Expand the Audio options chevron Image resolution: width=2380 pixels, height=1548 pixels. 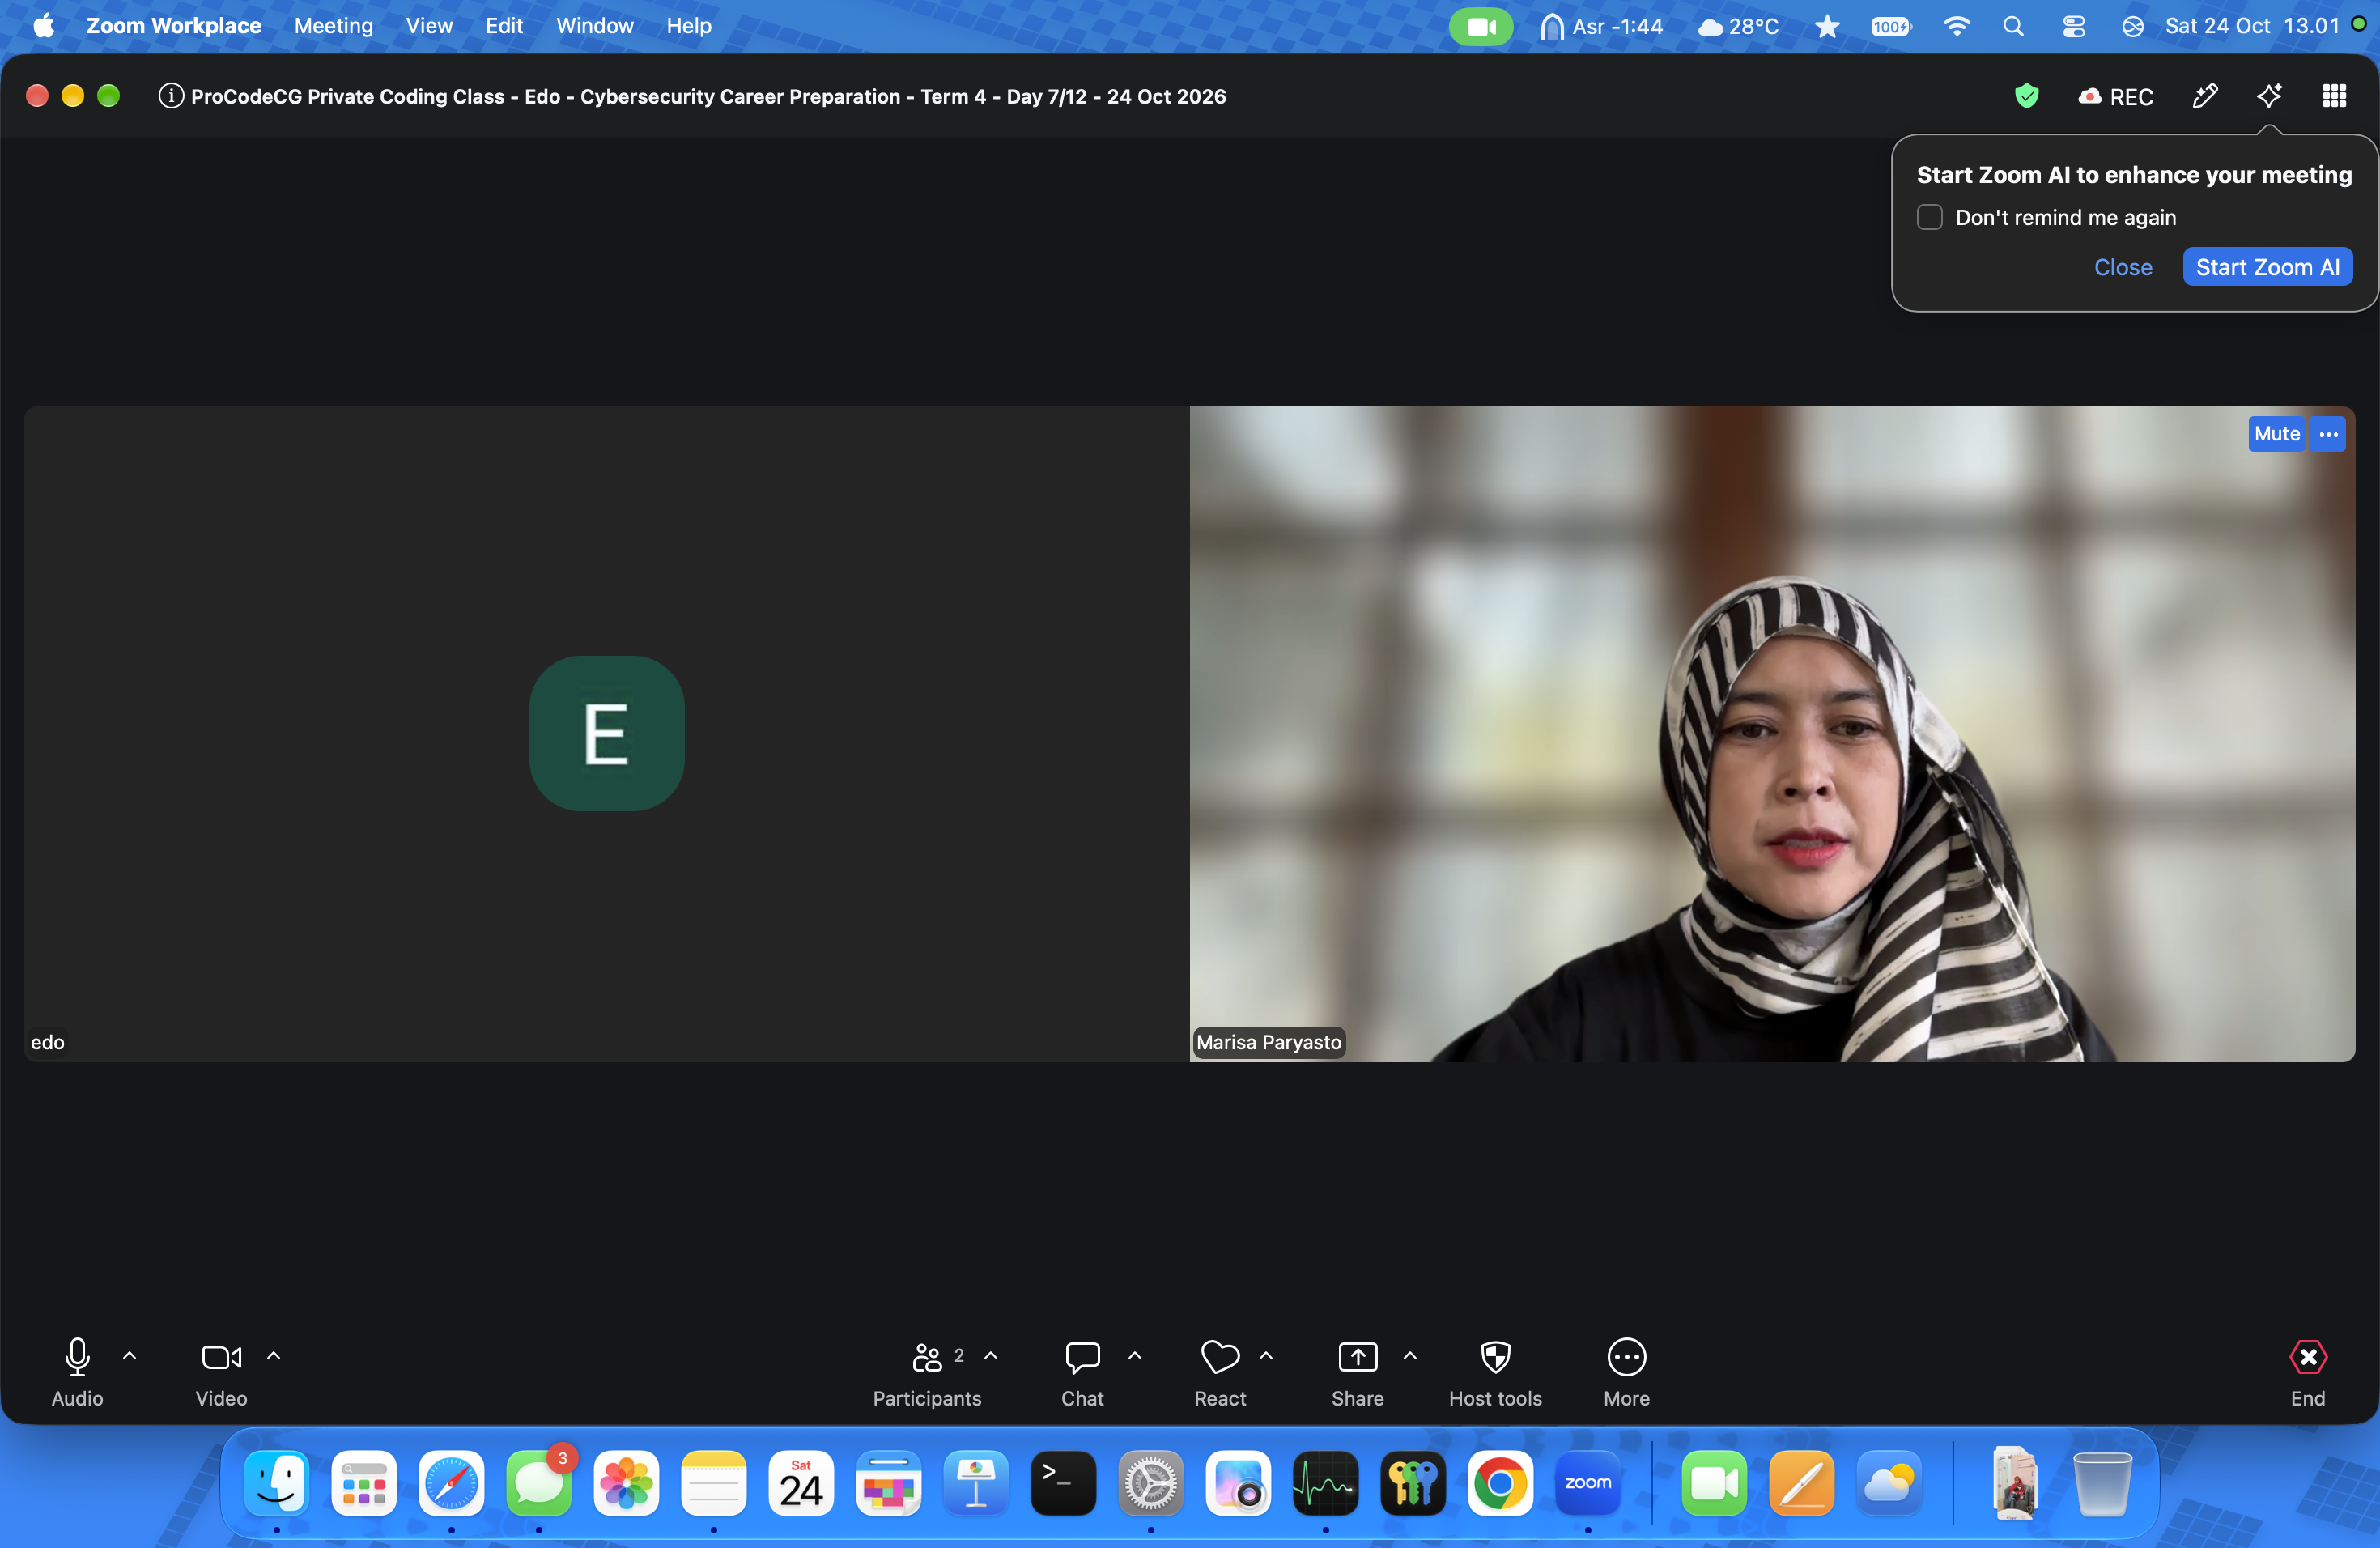[x=129, y=1356]
